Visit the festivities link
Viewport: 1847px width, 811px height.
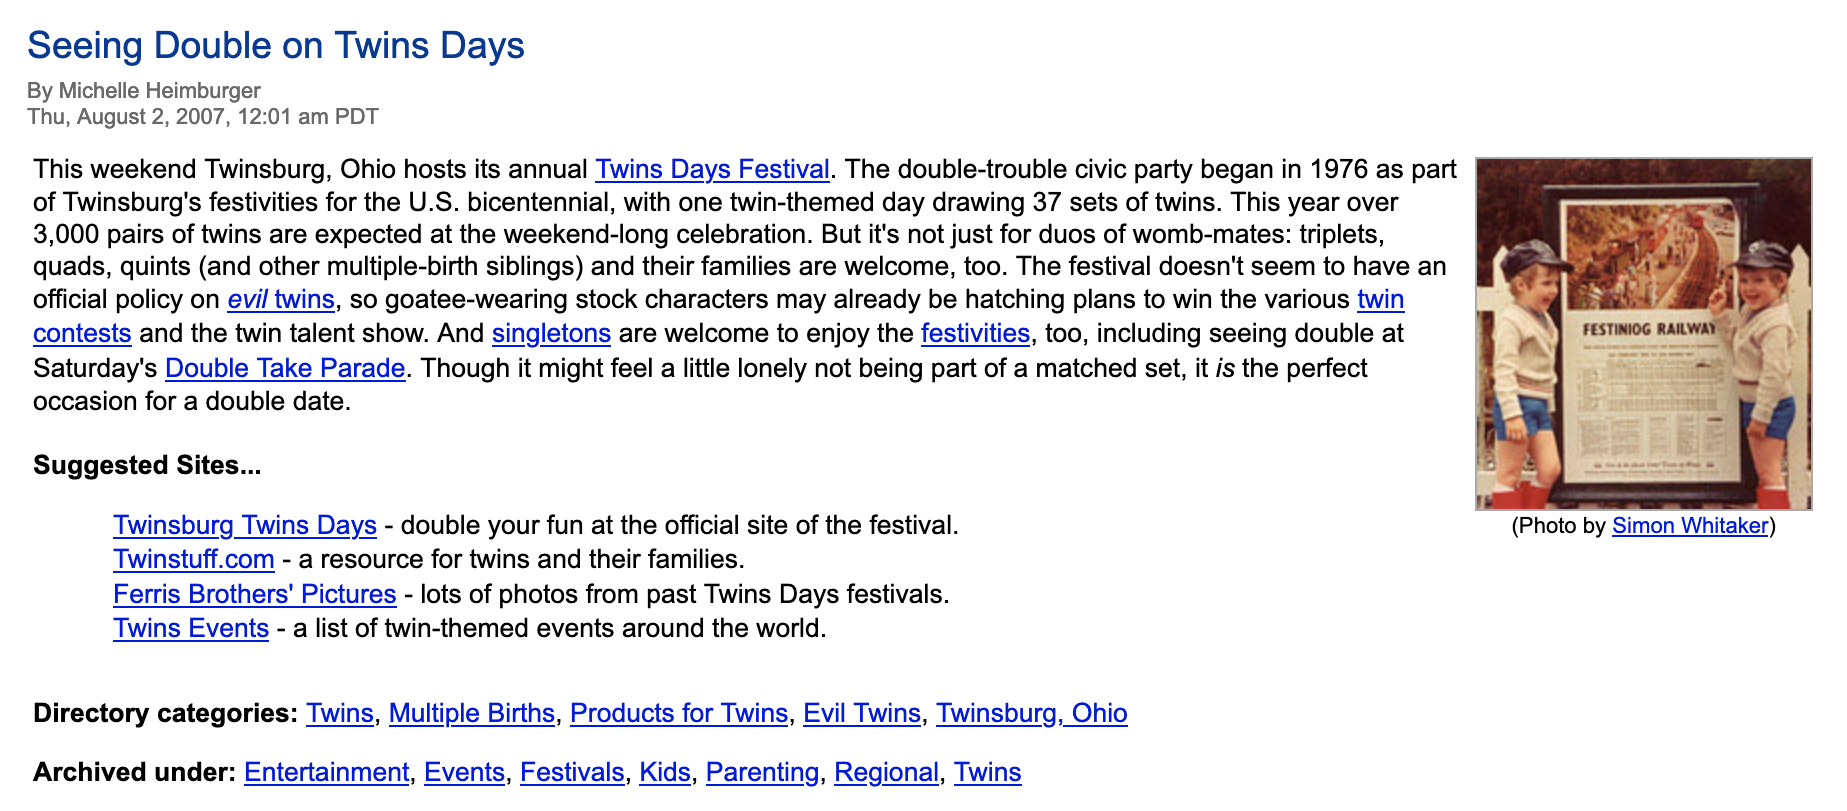coord(975,333)
